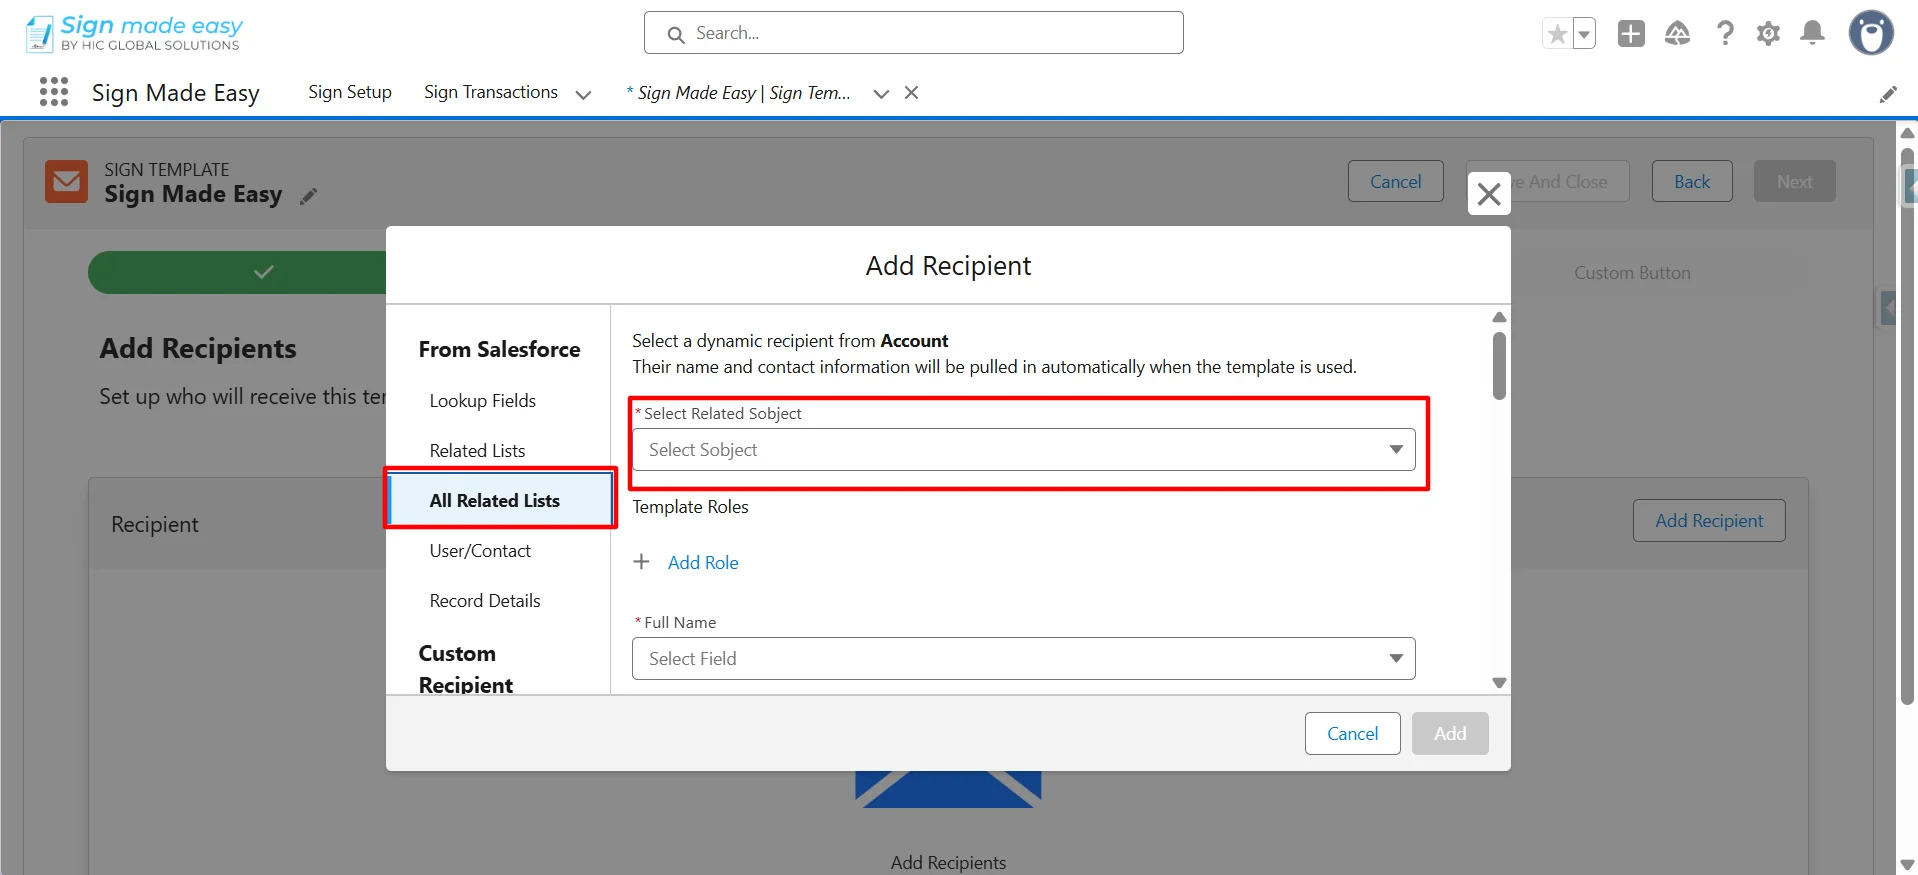Click the modal's vertical scrollbar thumb
Screen dimensions: 1918x875
(x=1499, y=366)
